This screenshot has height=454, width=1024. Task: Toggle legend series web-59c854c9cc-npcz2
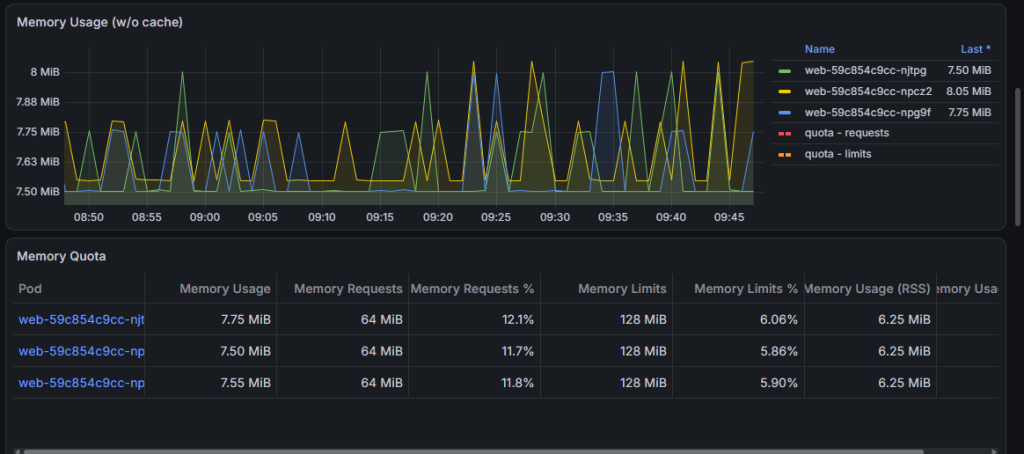tap(868, 91)
